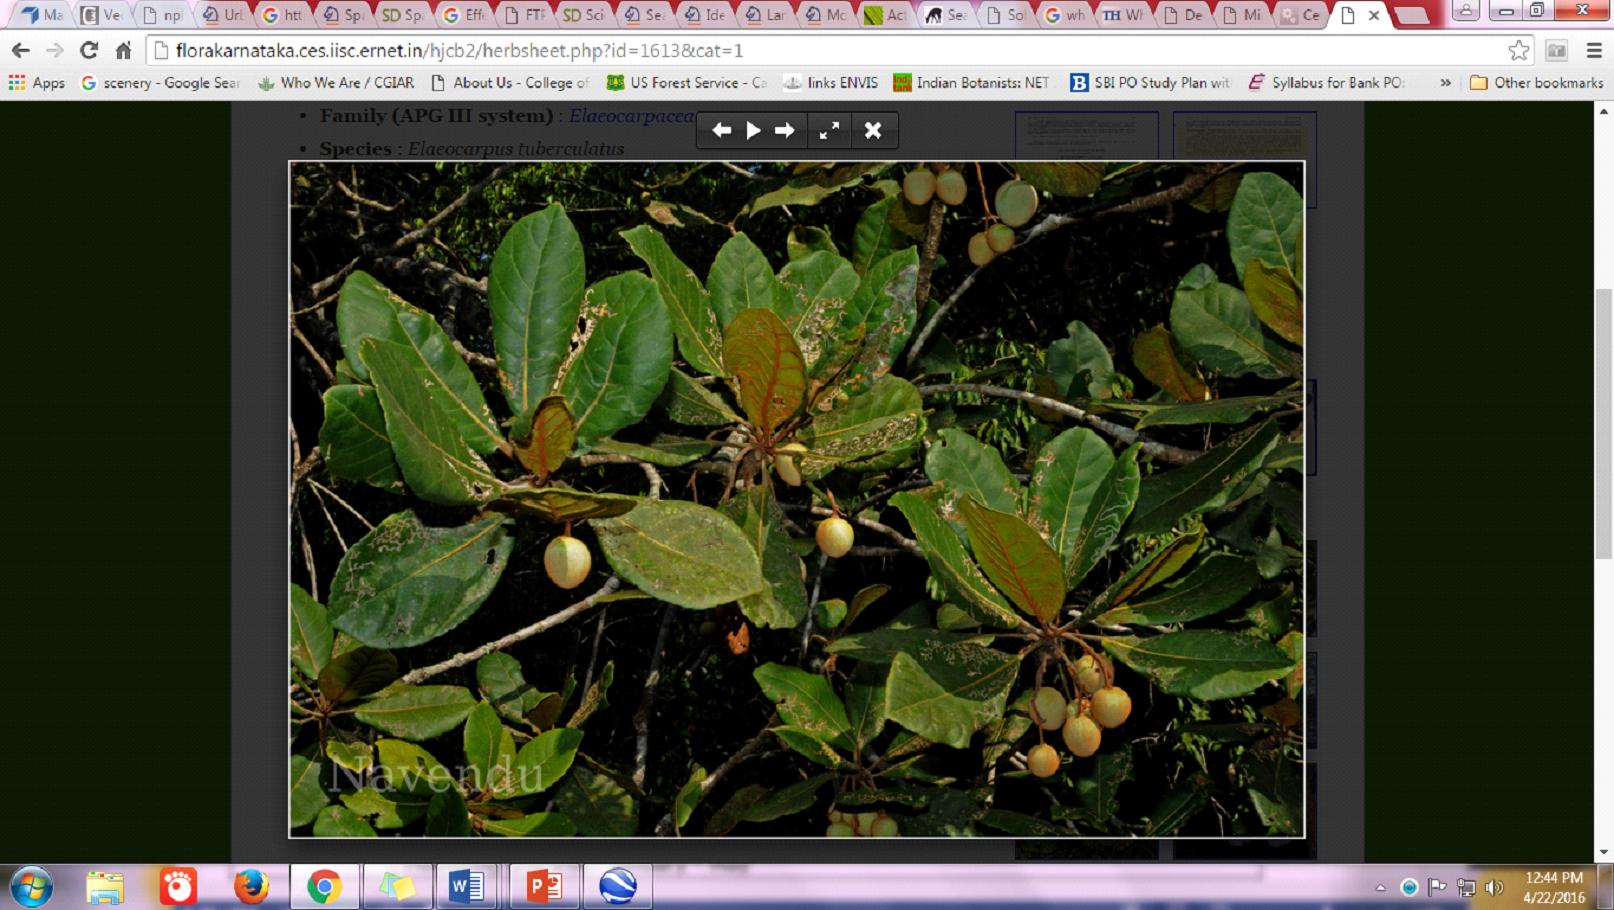
Task: Expand lightbox image to fullscreen
Action: point(829,130)
